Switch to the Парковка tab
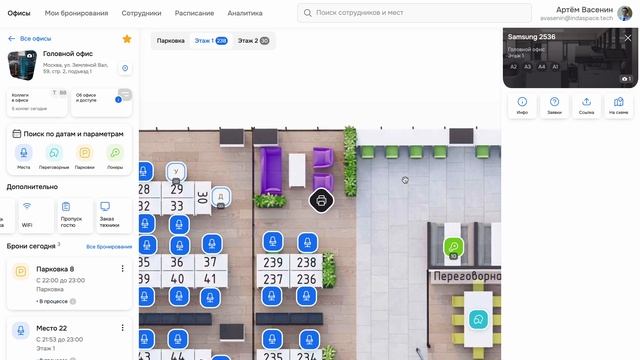The image size is (640, 360). [x=171, y=41]
